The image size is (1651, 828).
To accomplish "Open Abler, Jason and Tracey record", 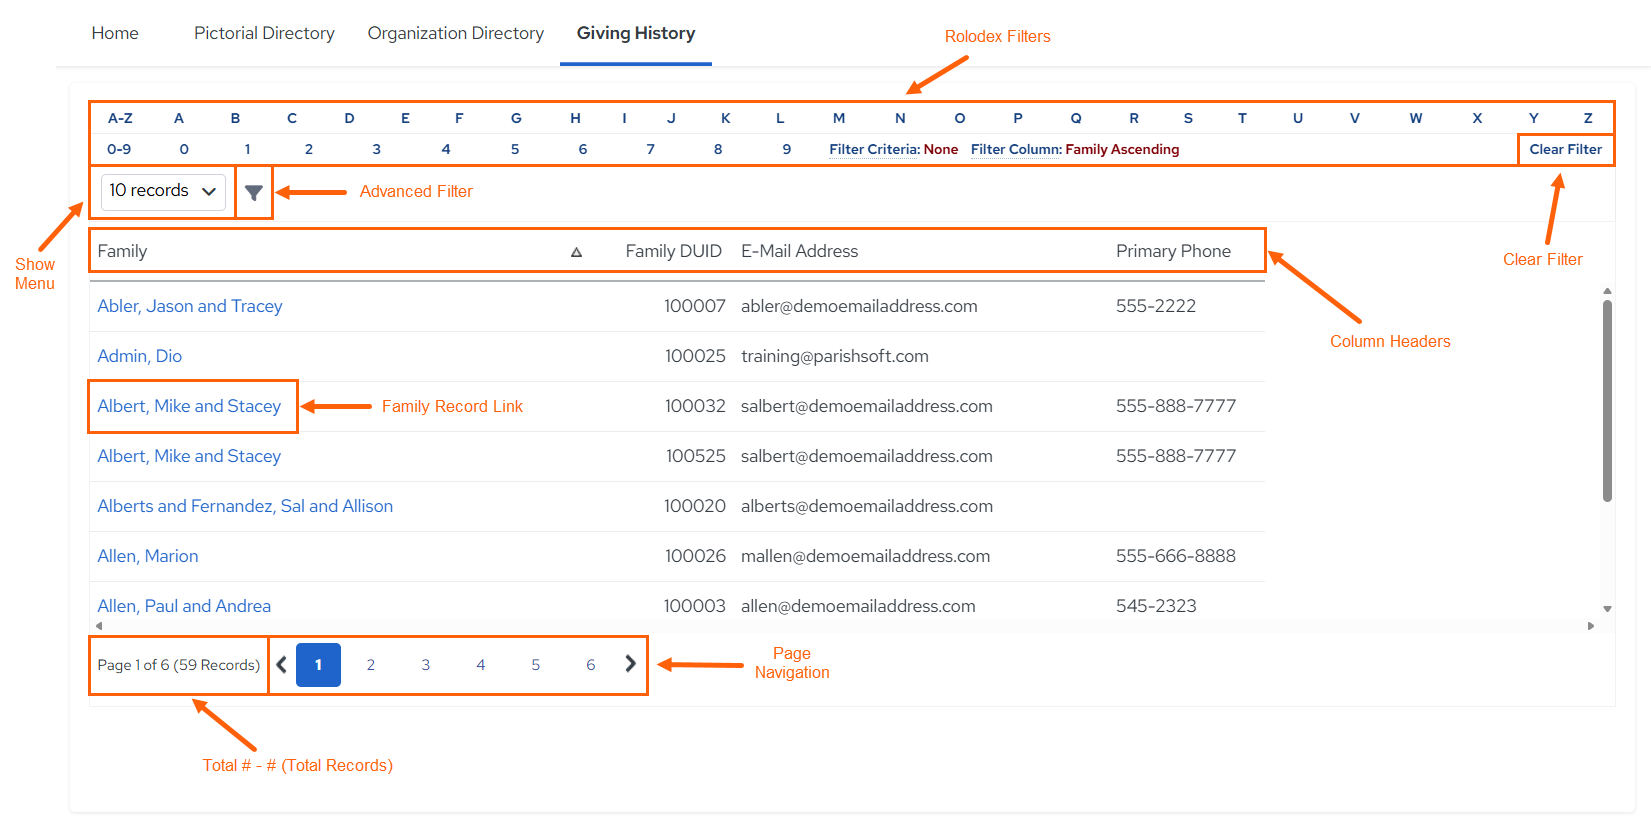I will click(190, 306).
